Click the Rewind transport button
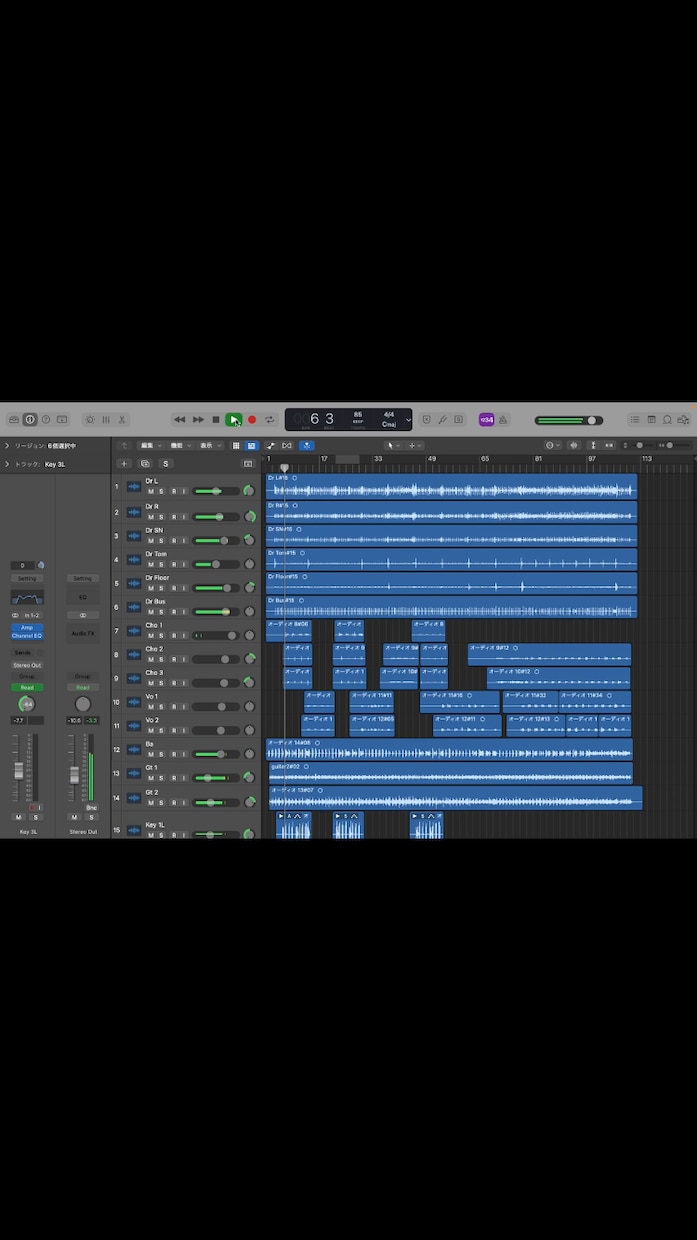Screen dimensions: 697x1240 pyautogui.click(x=180, y=420)
